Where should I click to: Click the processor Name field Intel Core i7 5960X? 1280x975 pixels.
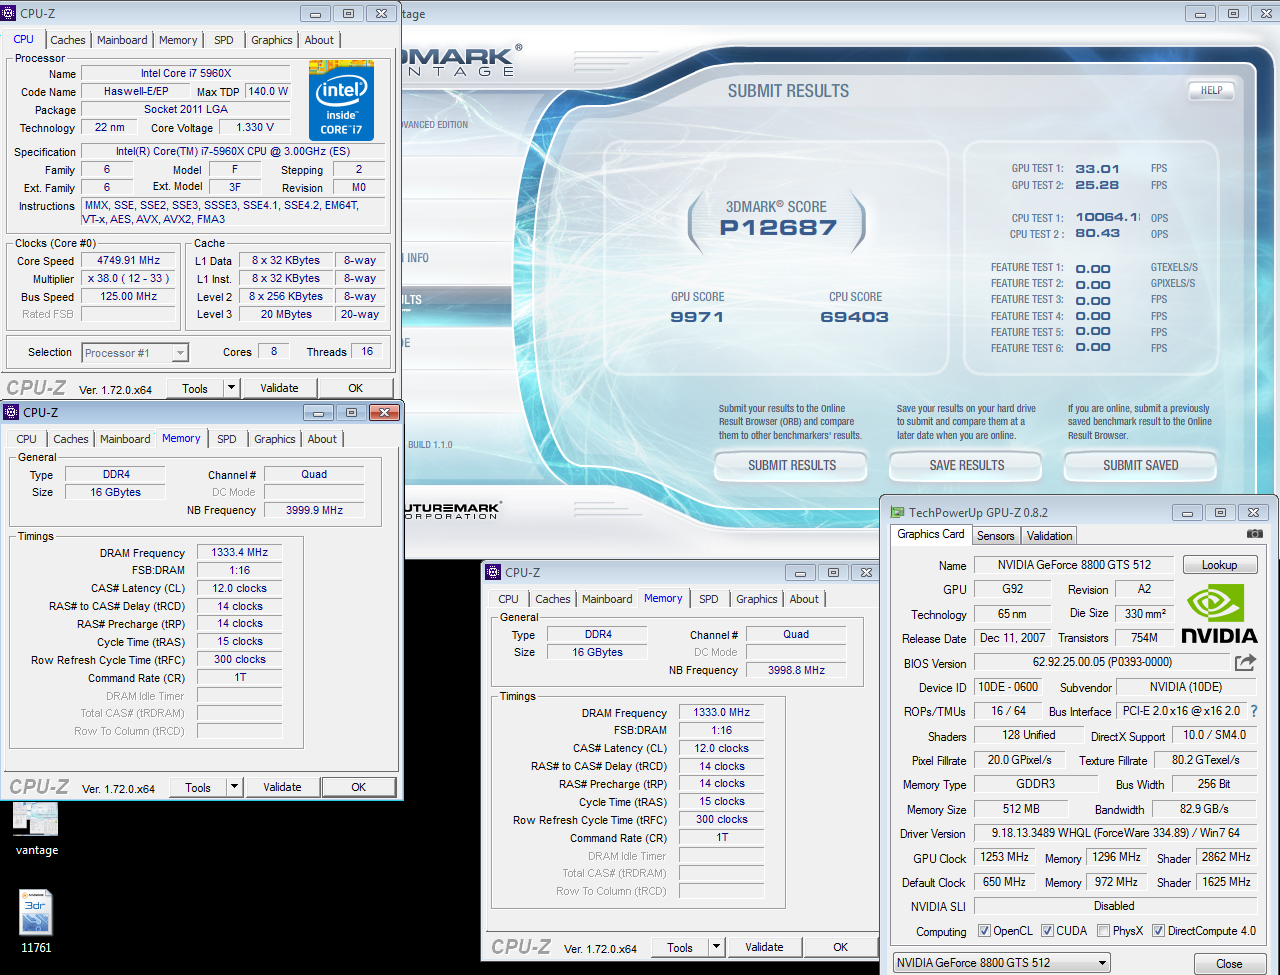(186, 73)
